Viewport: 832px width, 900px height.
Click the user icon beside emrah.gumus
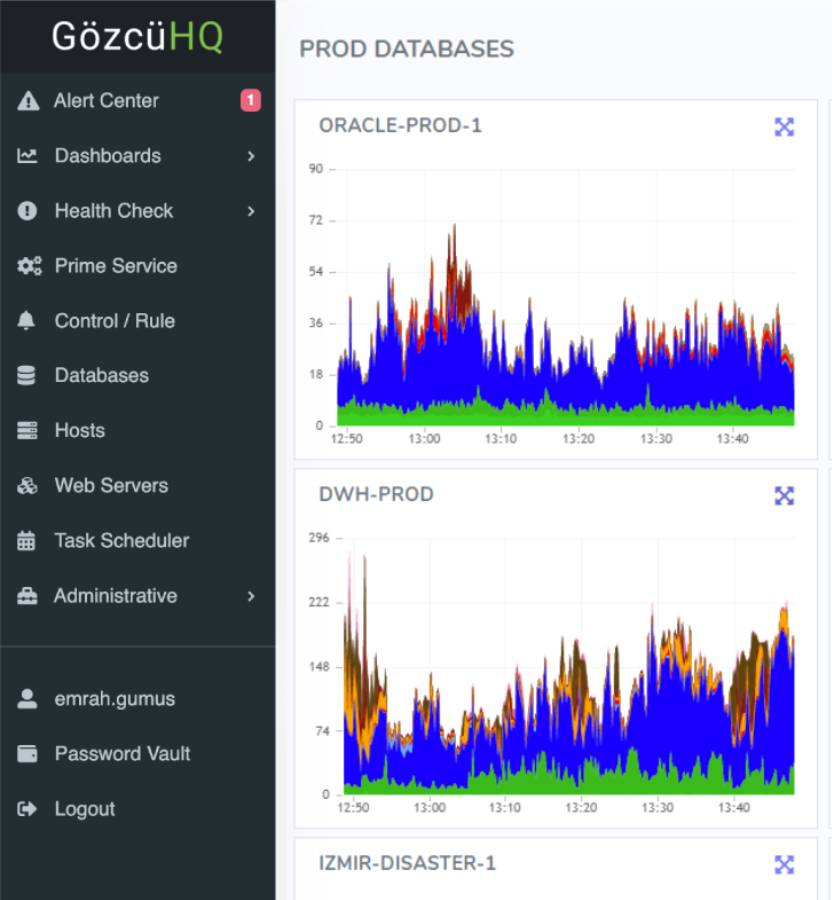coord(27,699)
